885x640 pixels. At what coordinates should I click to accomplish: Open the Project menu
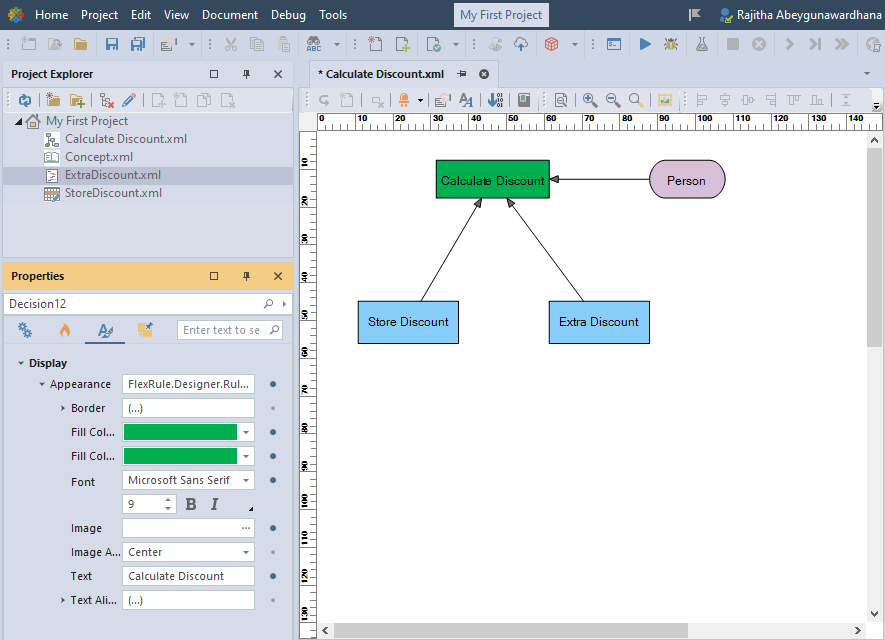pyautogui.click(x=99, y=15)
